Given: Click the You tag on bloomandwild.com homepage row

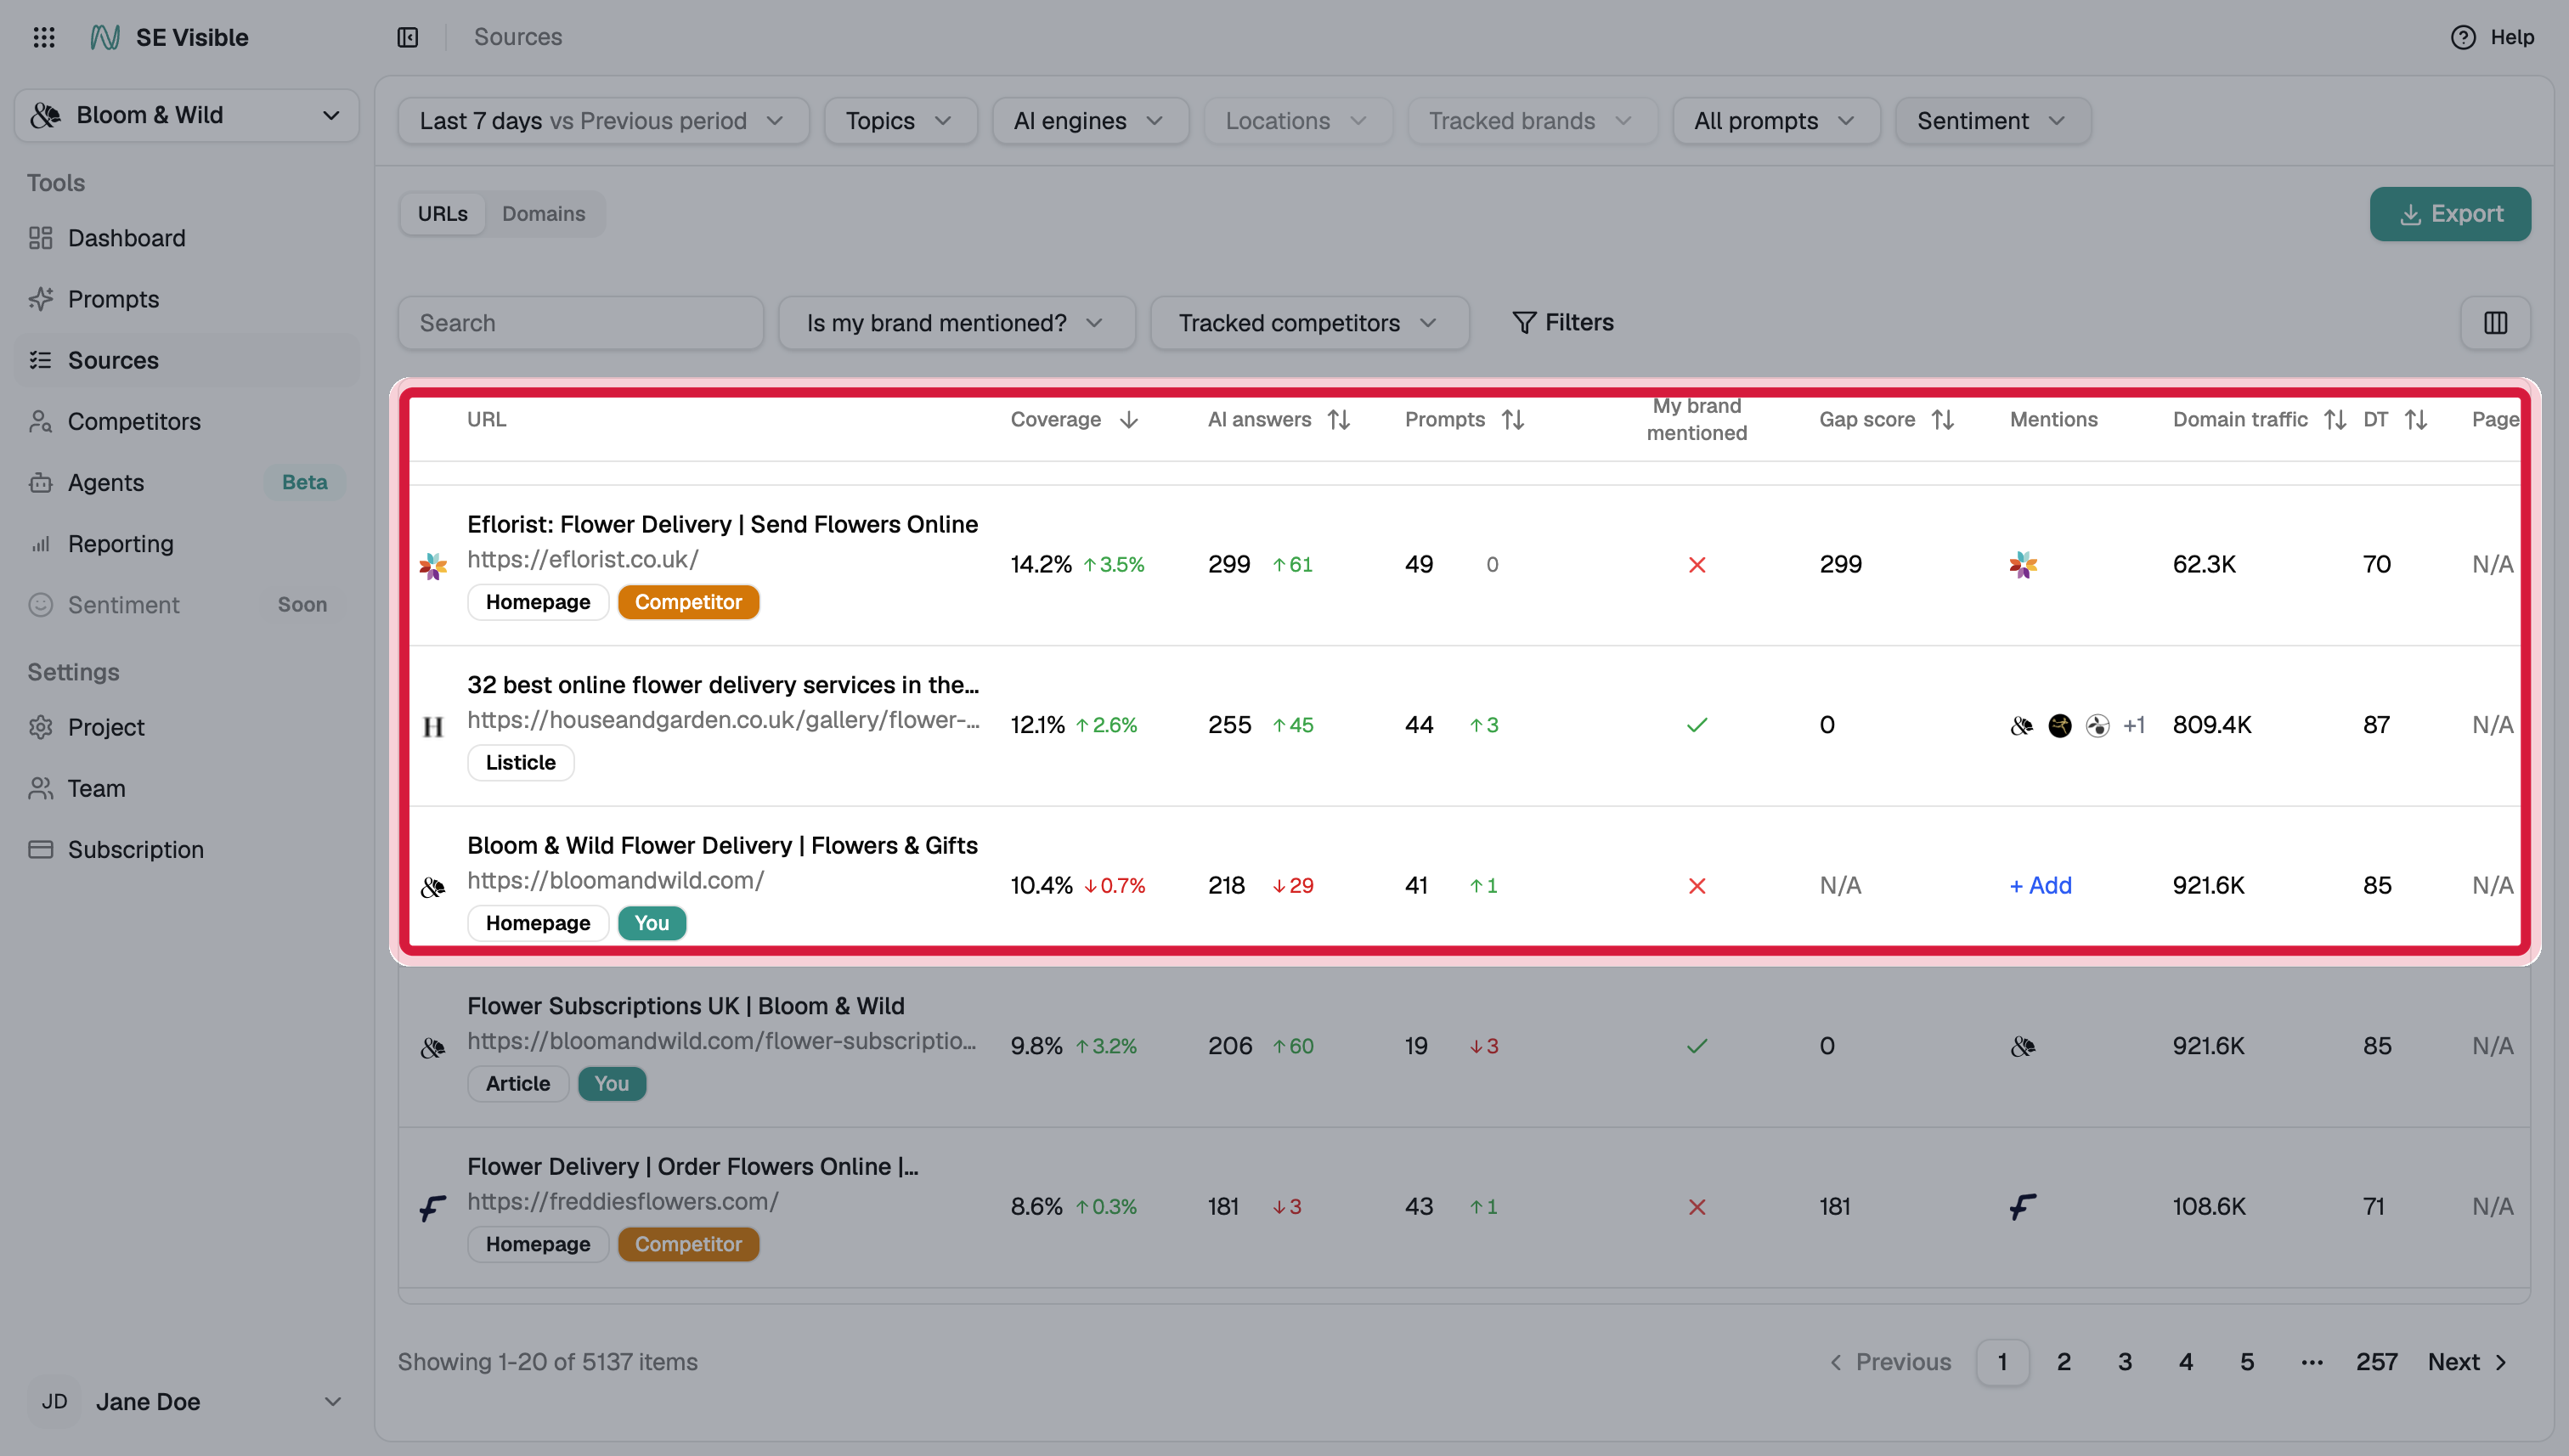Looking at the screenshot, I should (651, 923).
